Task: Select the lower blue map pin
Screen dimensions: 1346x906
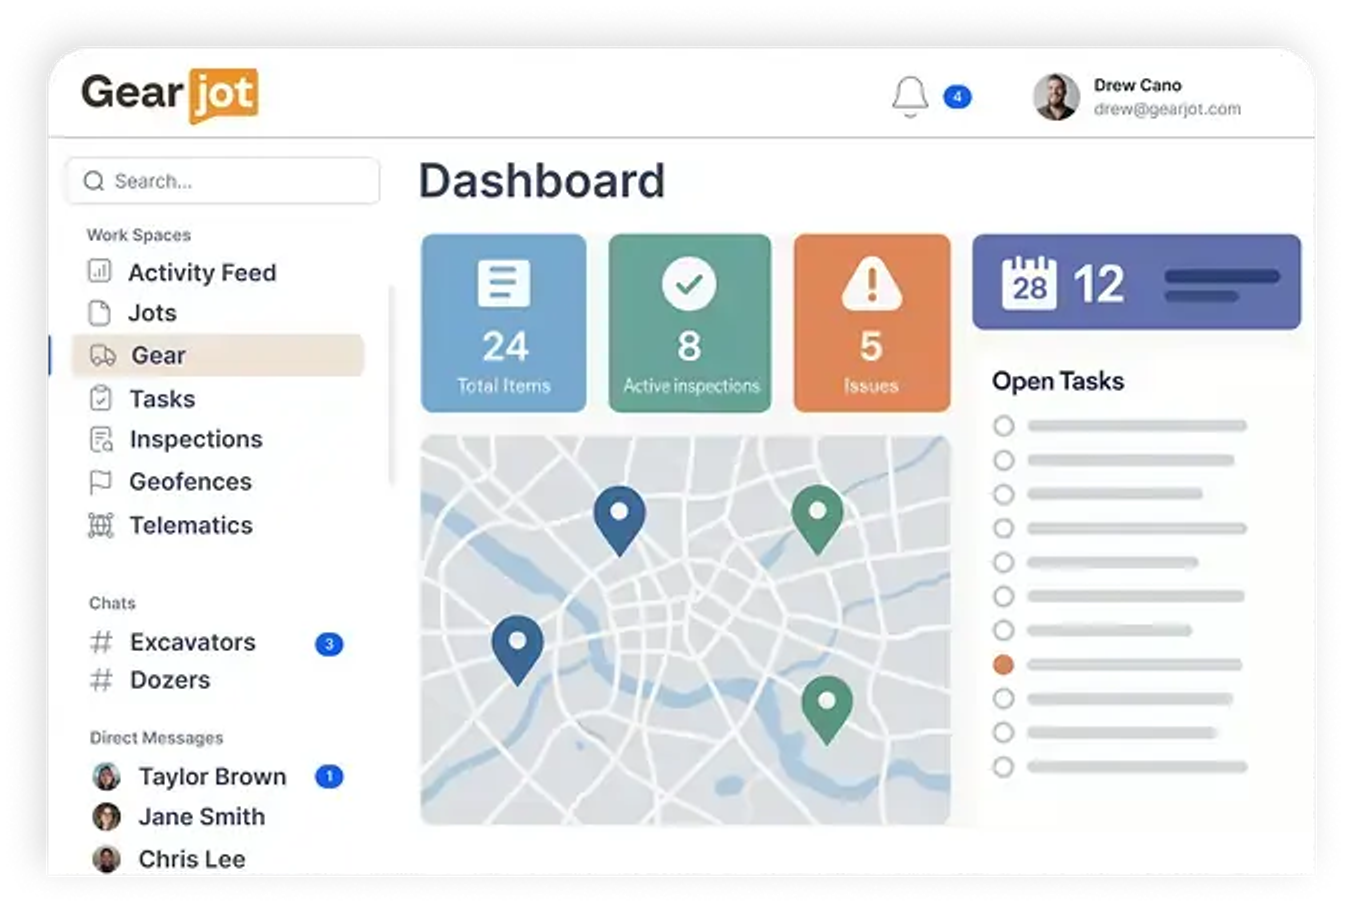Action: pyautogui.click(x=517, y=650)
